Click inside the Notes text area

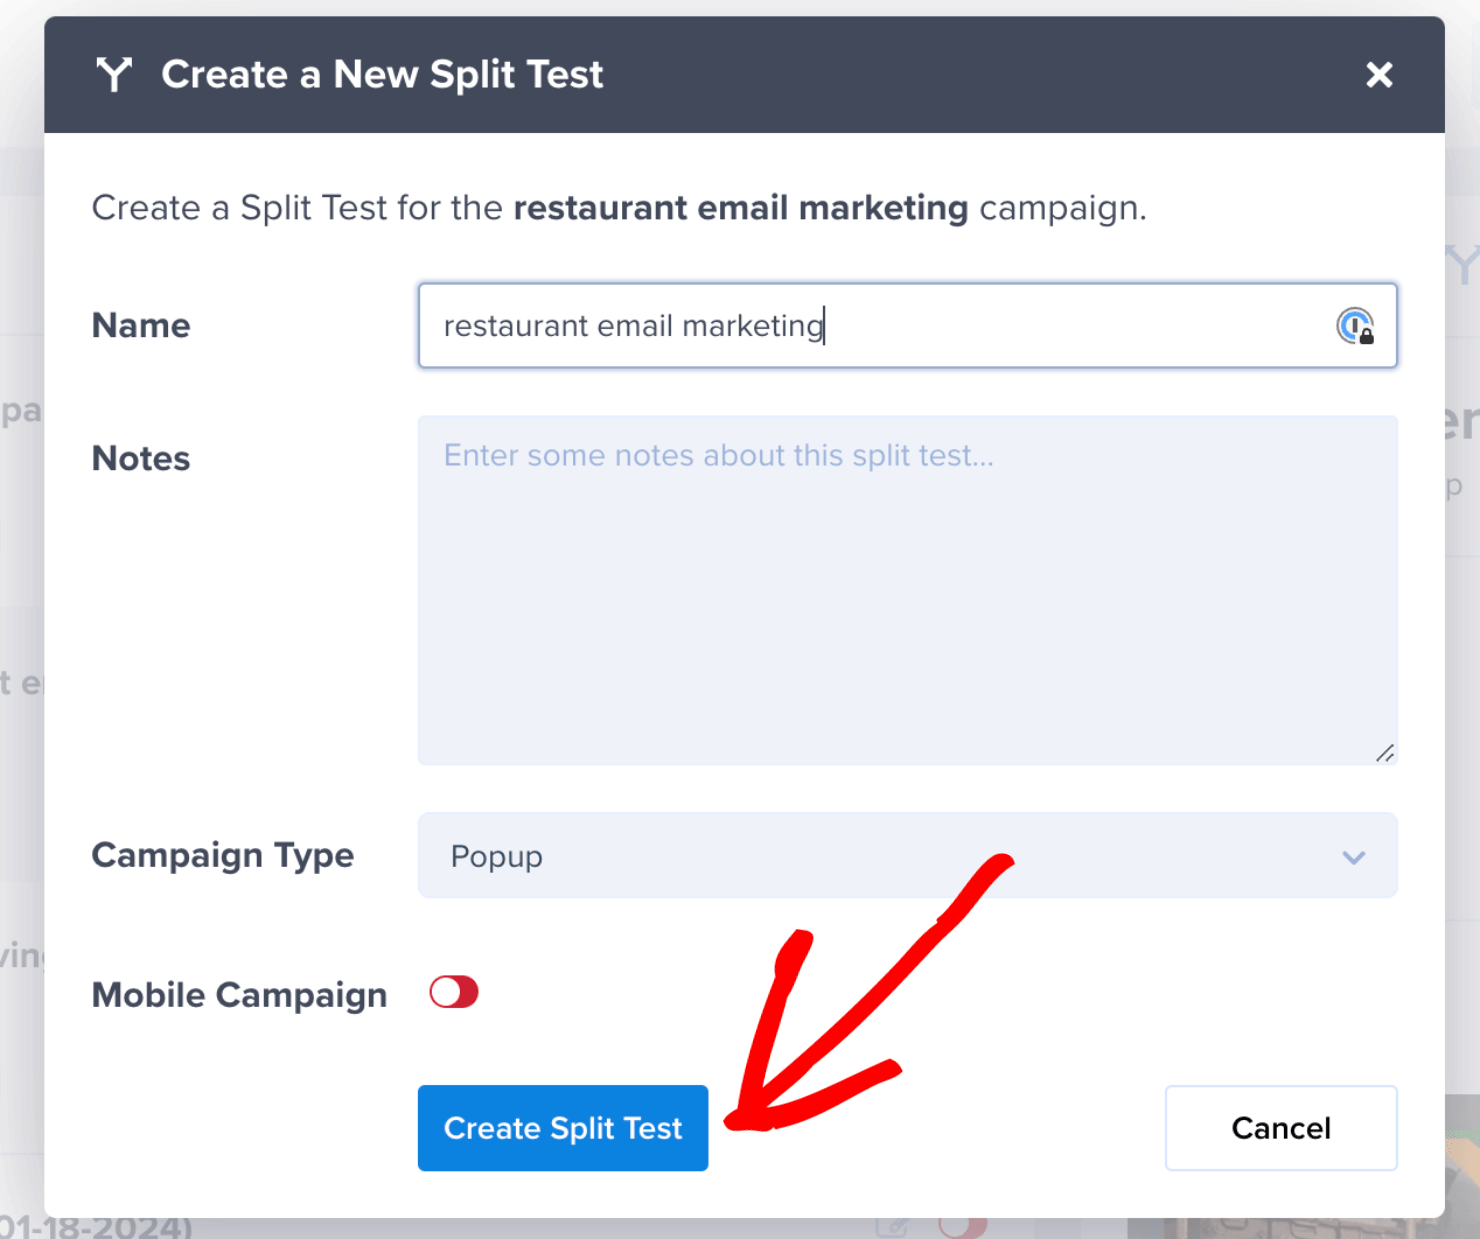[906, 589]
